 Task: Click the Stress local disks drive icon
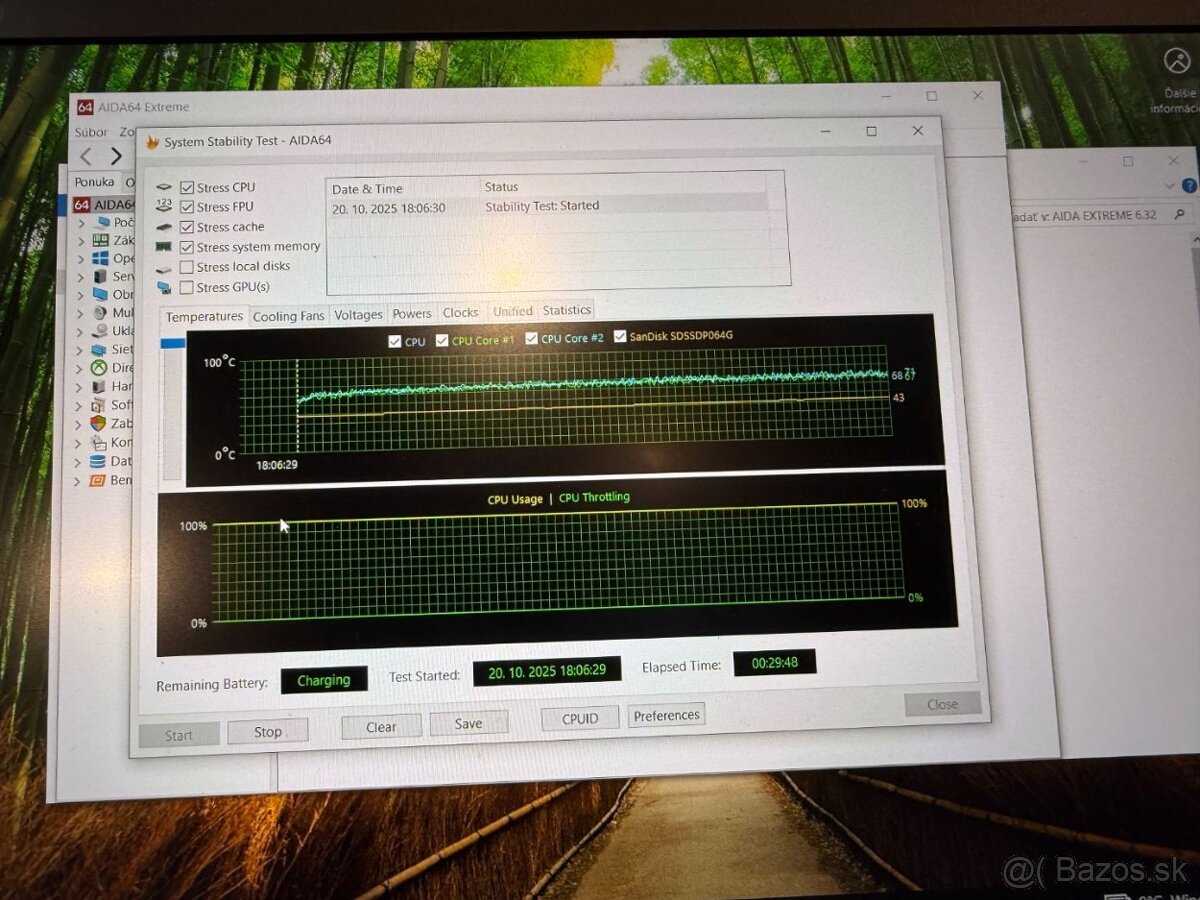[163, 267]
